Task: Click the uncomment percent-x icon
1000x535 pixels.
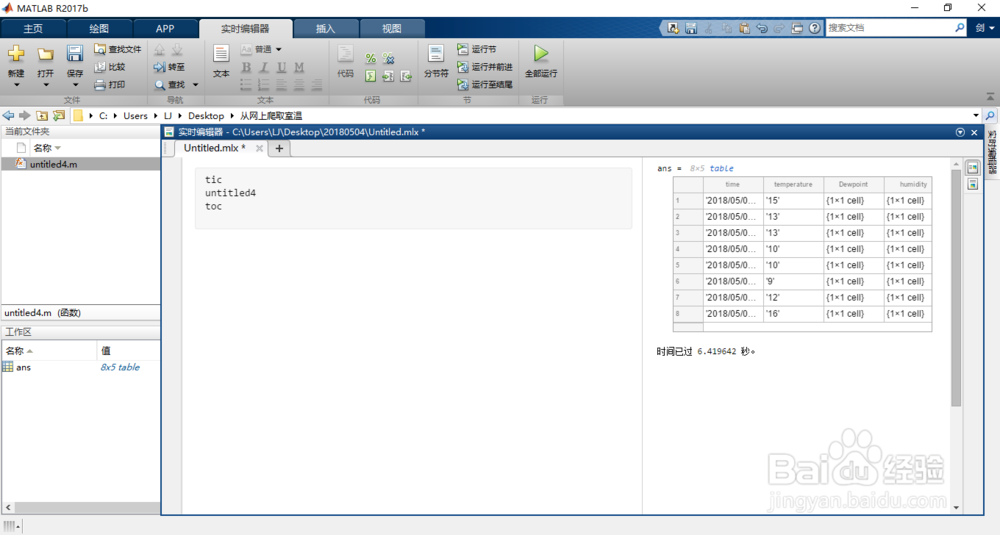Action: [x=388, y=59]
